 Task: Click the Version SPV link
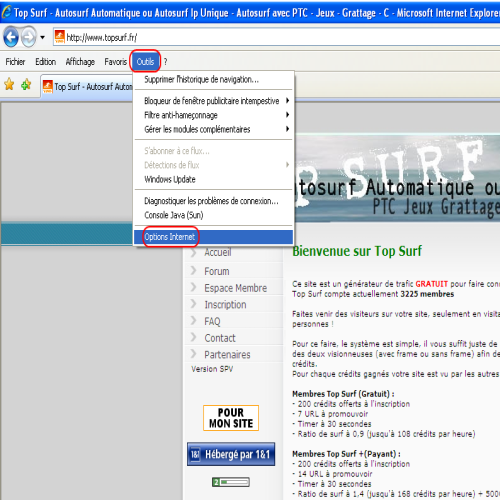[212, 369]
